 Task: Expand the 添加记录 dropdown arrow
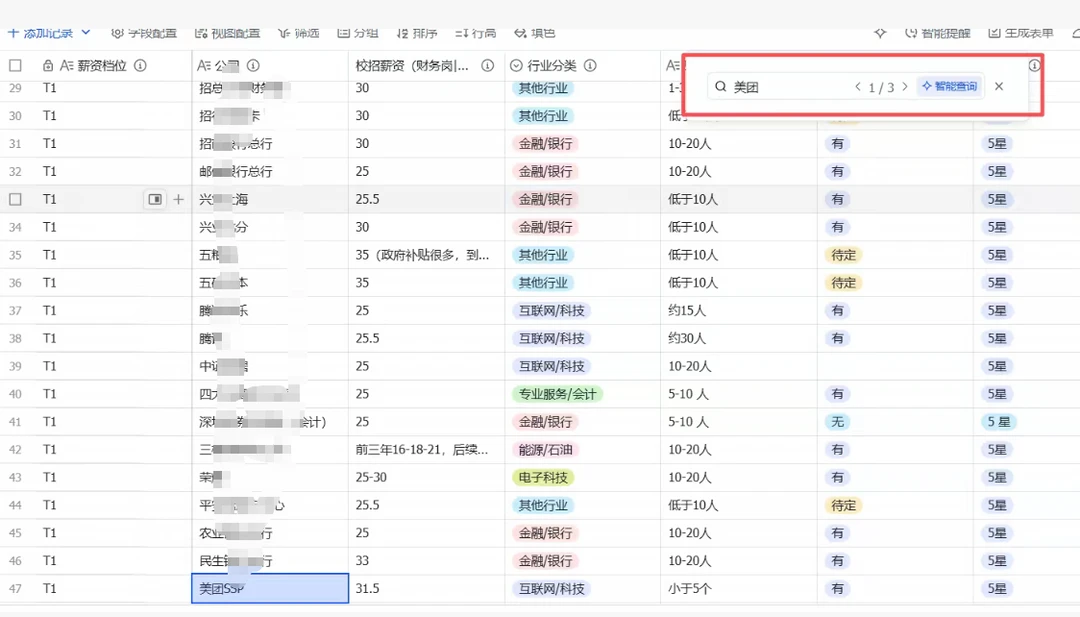(x=86, y=32)
